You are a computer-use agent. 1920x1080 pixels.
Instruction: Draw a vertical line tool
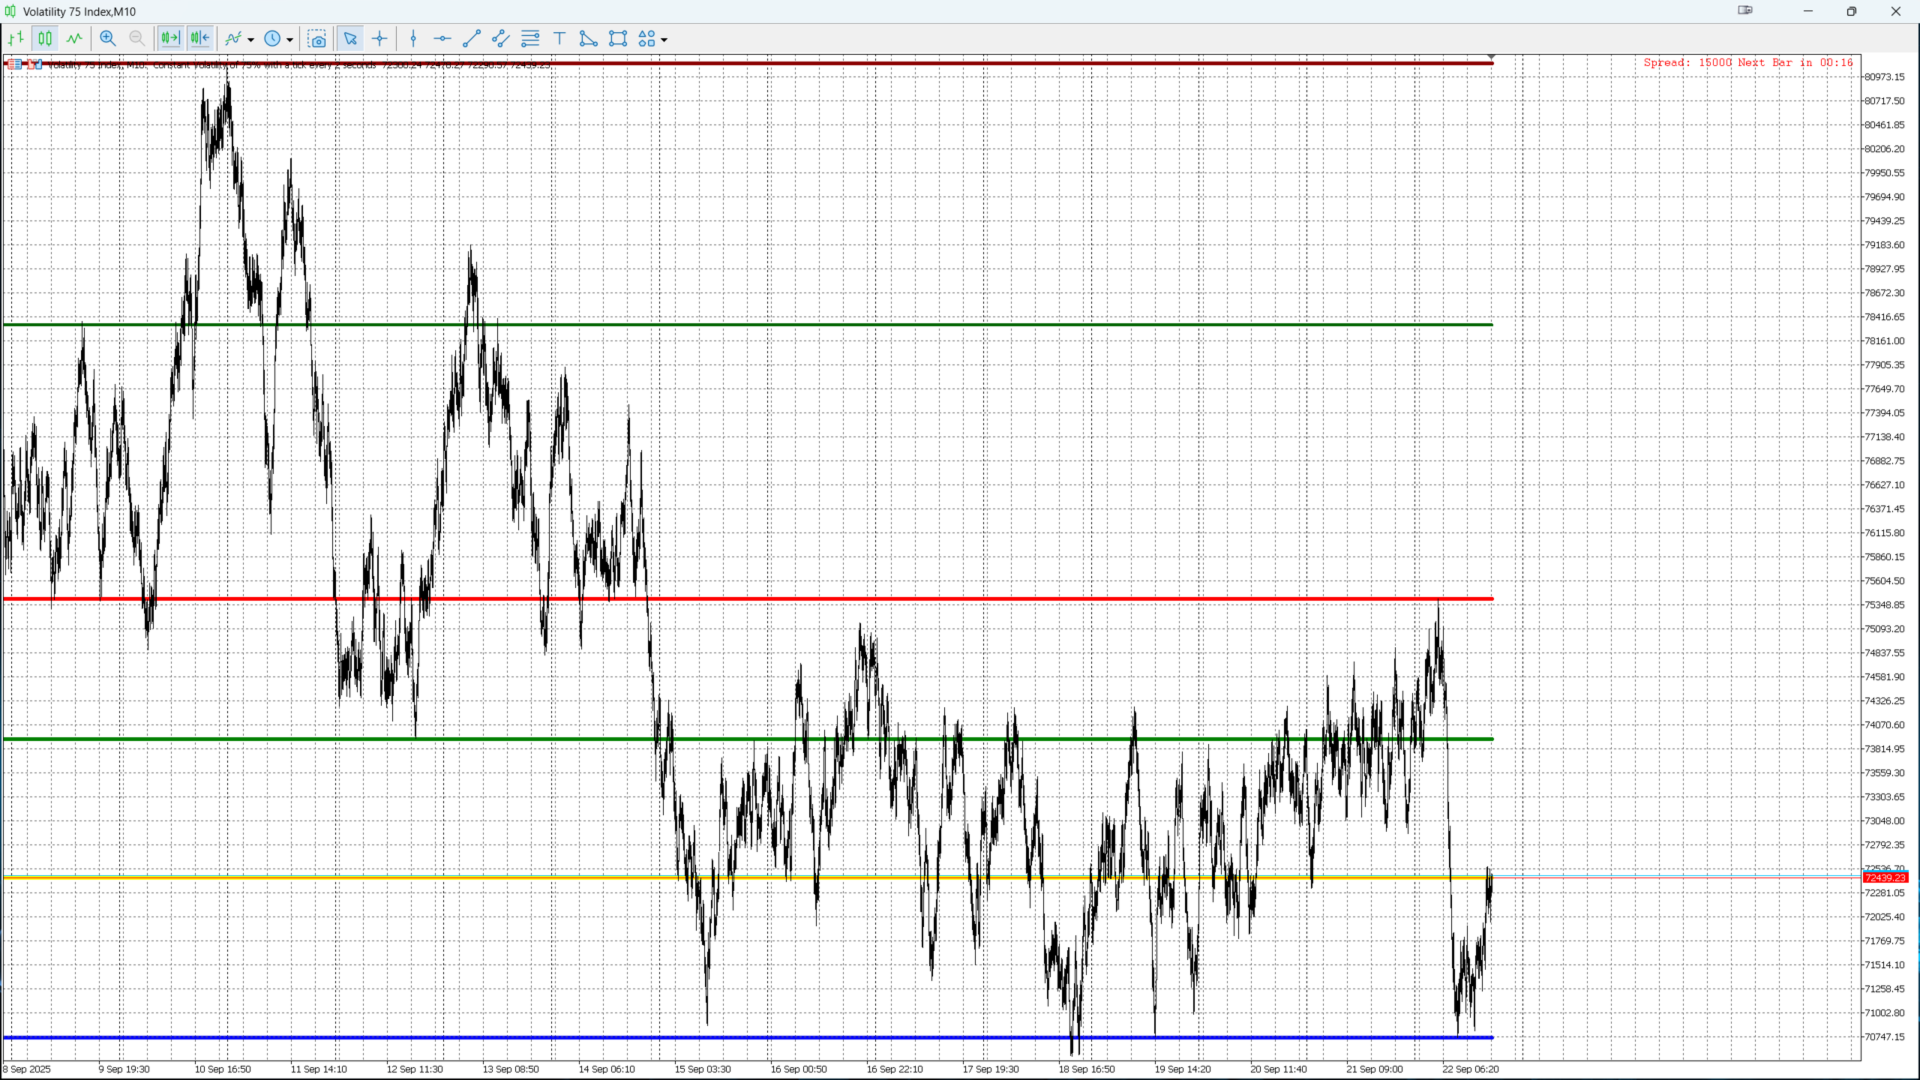413,39
